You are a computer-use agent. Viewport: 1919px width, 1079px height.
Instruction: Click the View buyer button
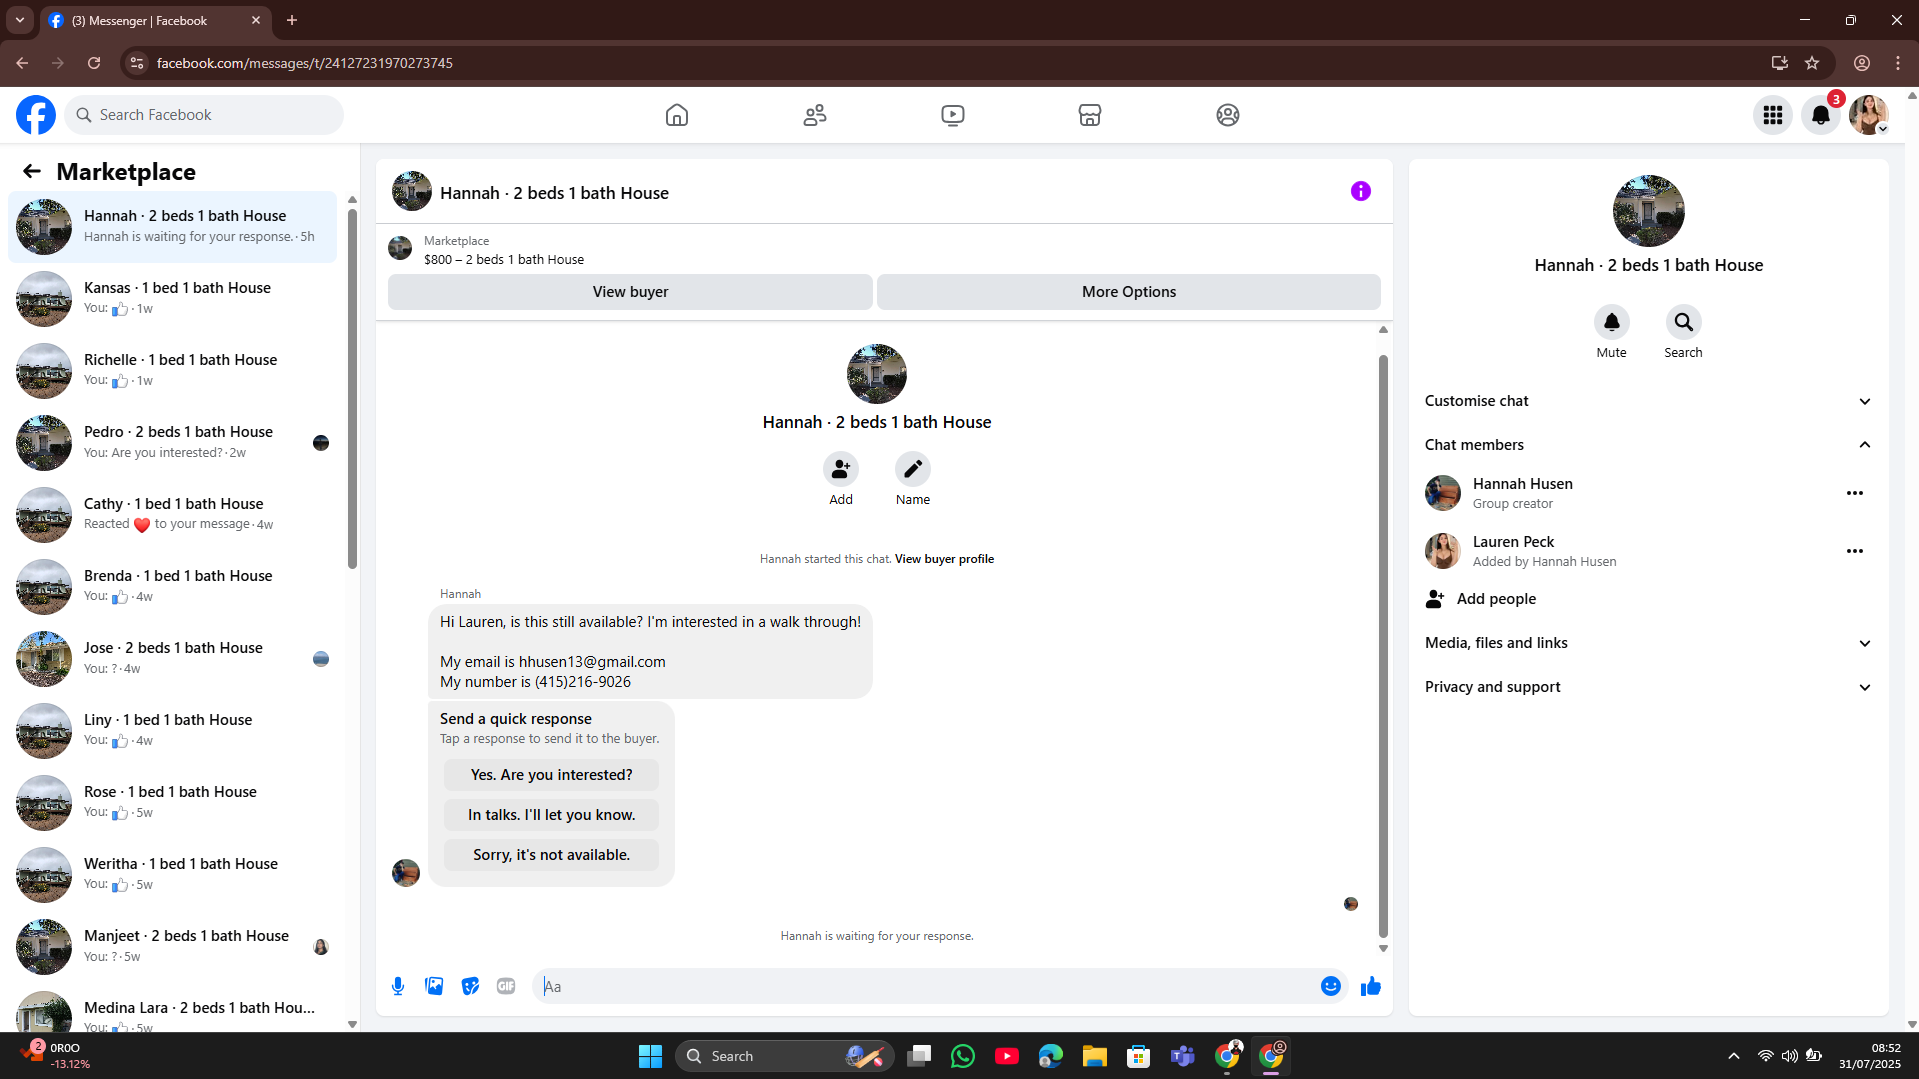[630, 292]
